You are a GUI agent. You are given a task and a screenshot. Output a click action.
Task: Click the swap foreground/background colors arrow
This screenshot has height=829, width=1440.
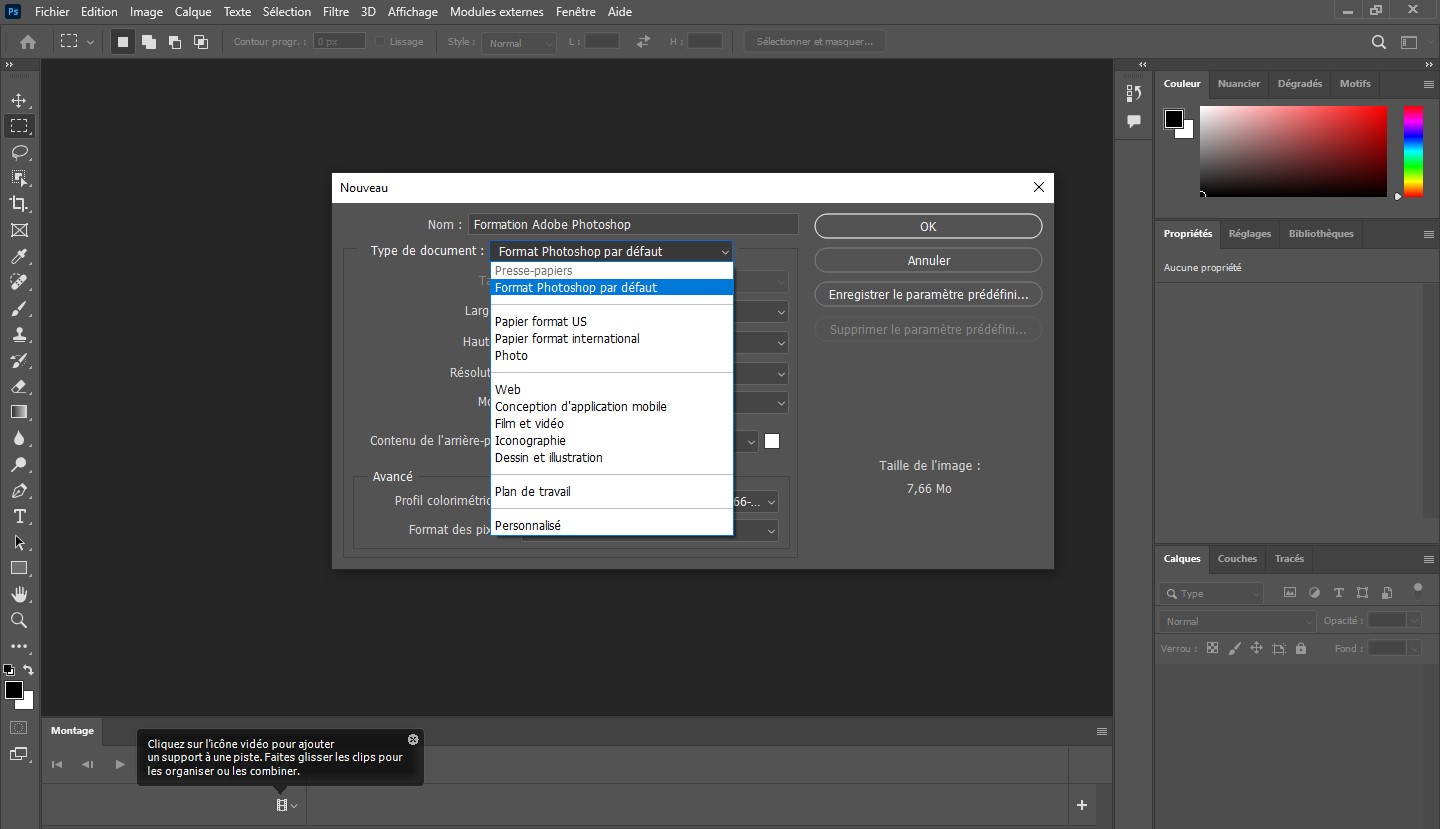[x=28, y=670]
